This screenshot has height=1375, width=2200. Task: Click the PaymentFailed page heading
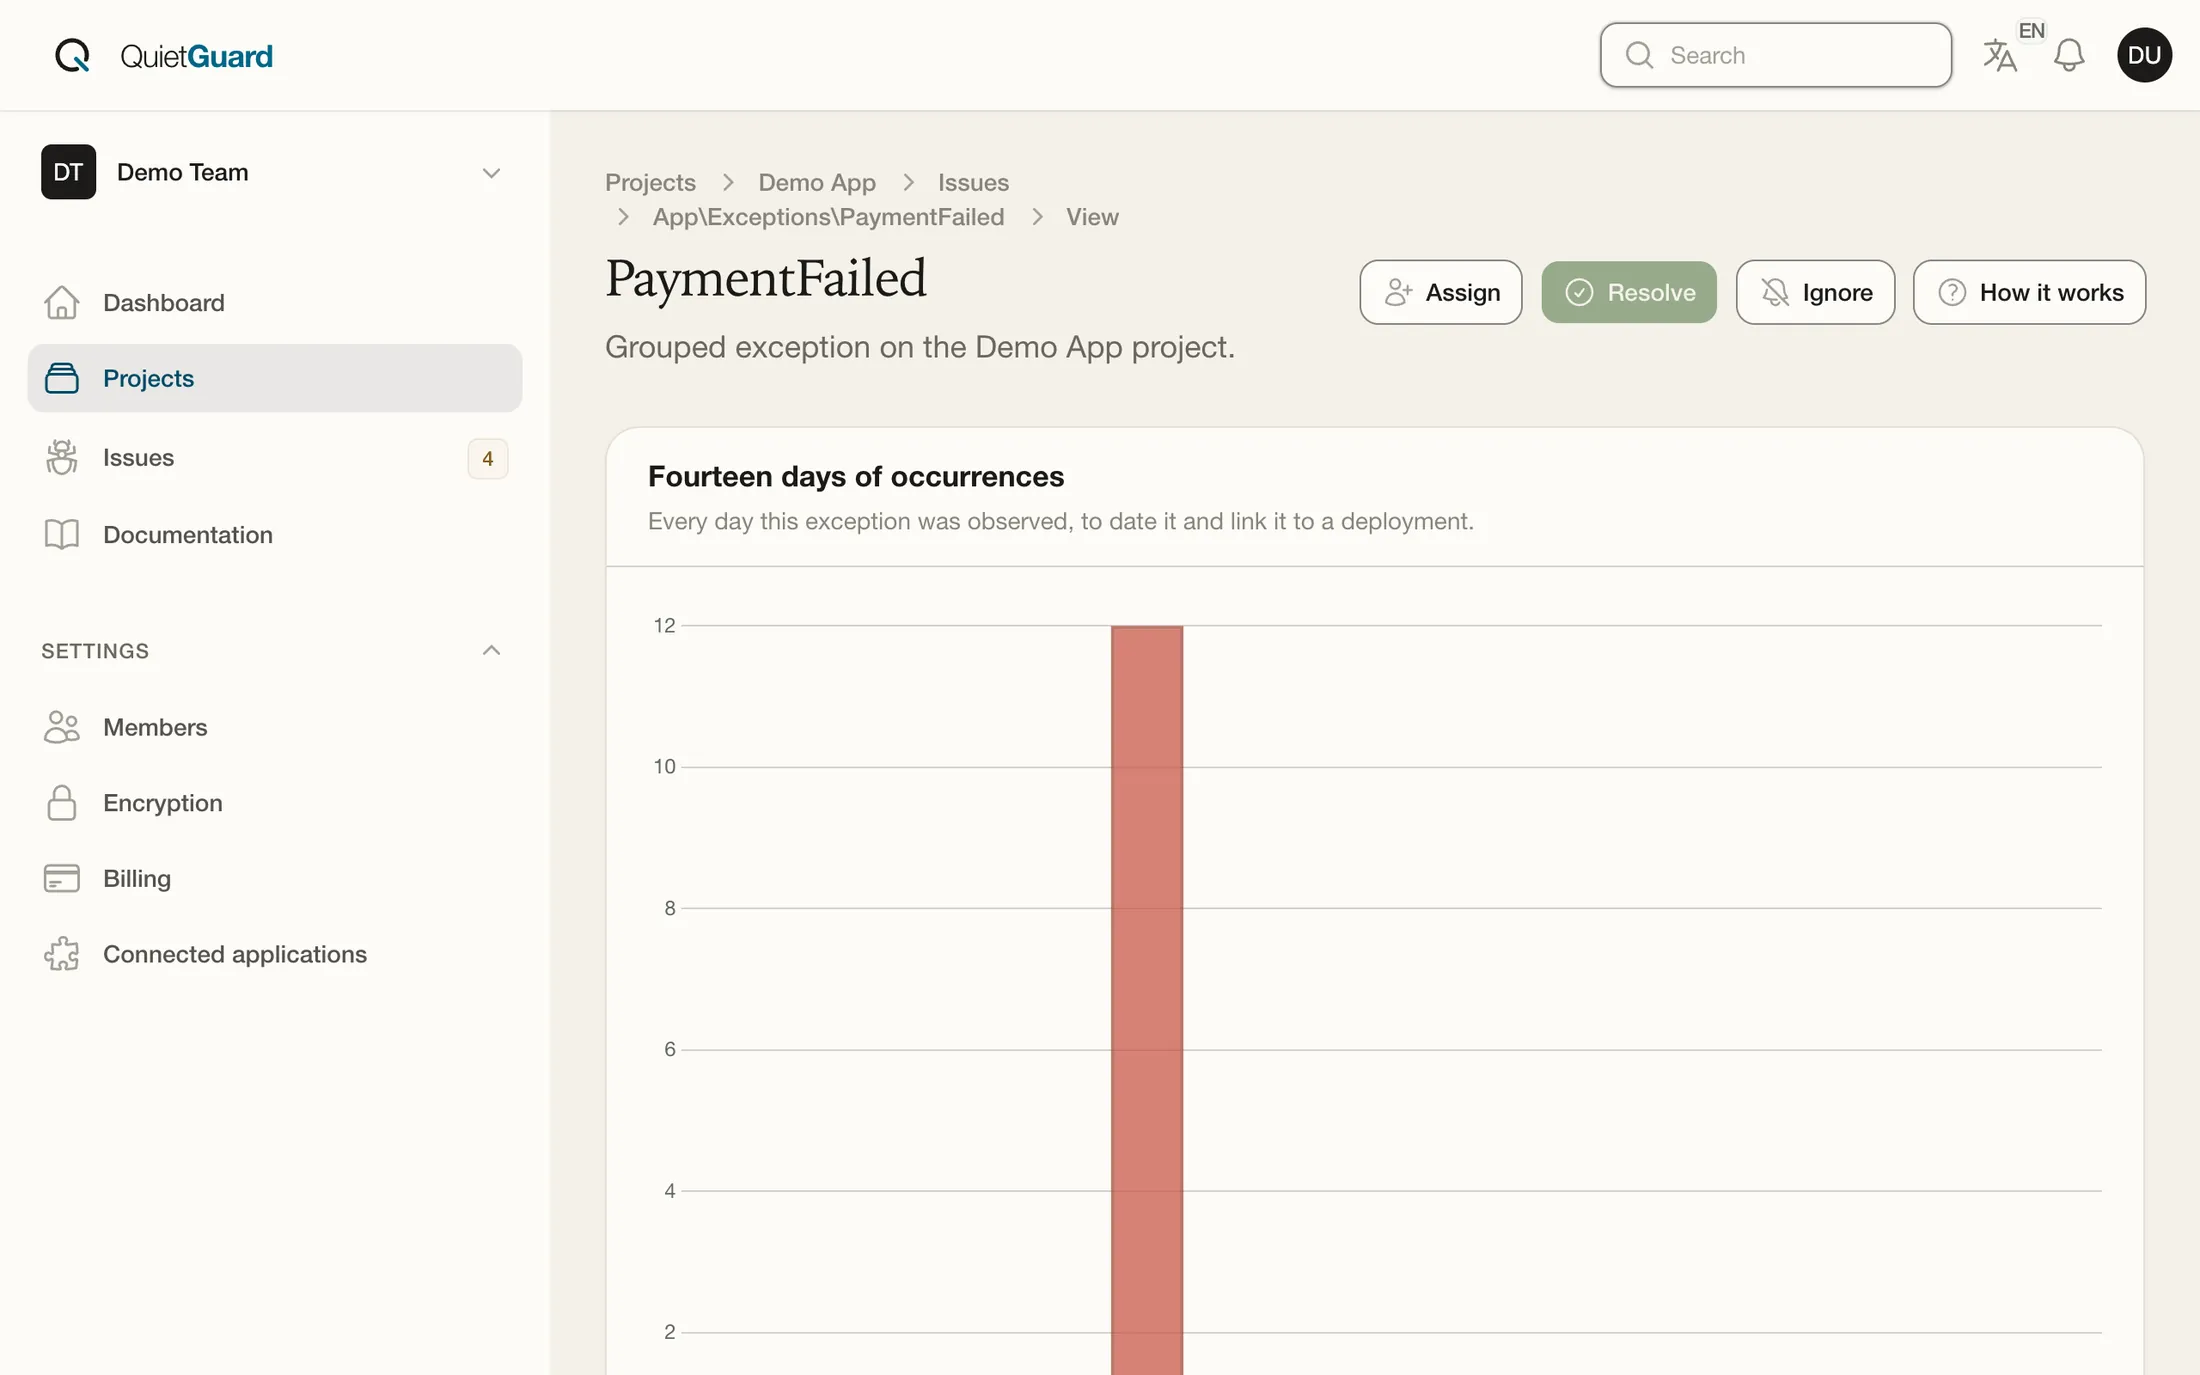tap(765, 278)
